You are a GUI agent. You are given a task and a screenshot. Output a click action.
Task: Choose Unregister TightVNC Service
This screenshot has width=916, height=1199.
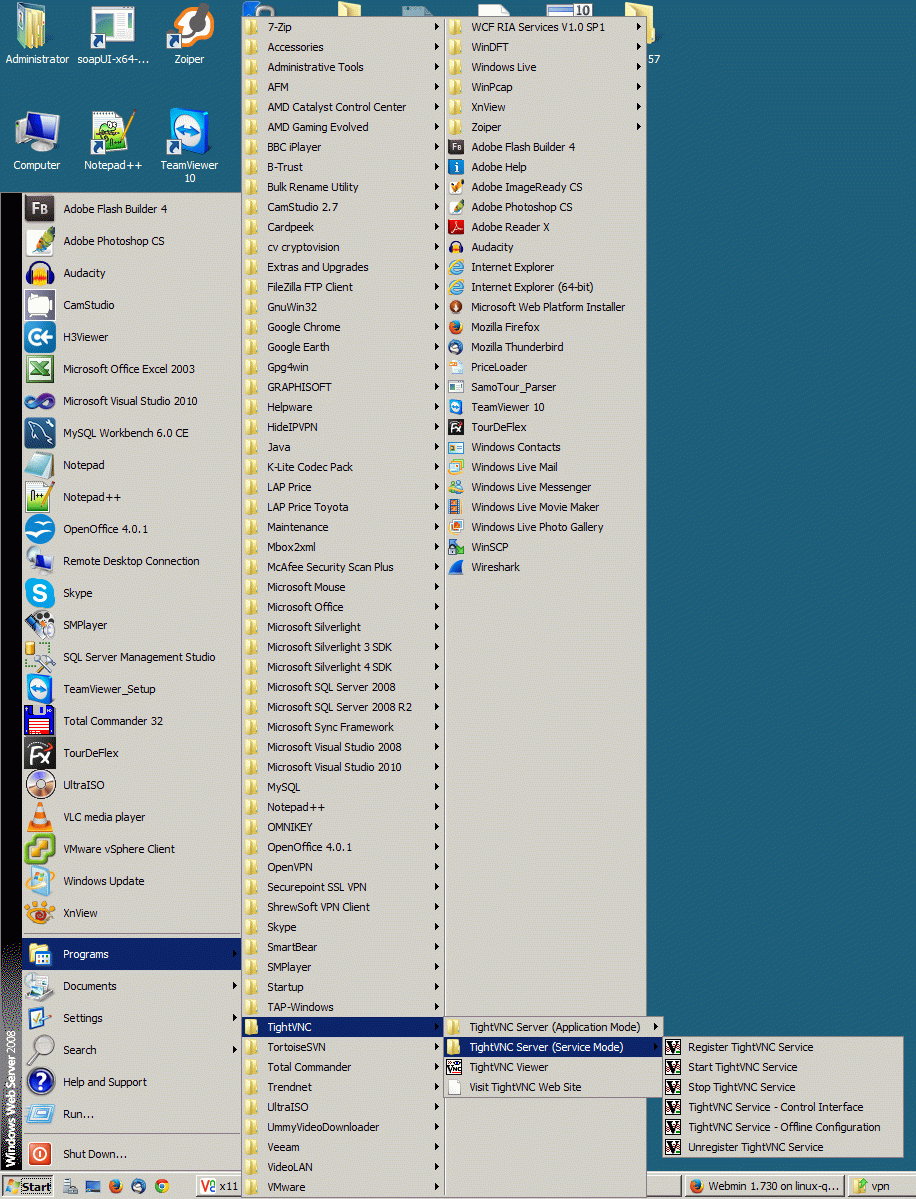pos(783,1147)
